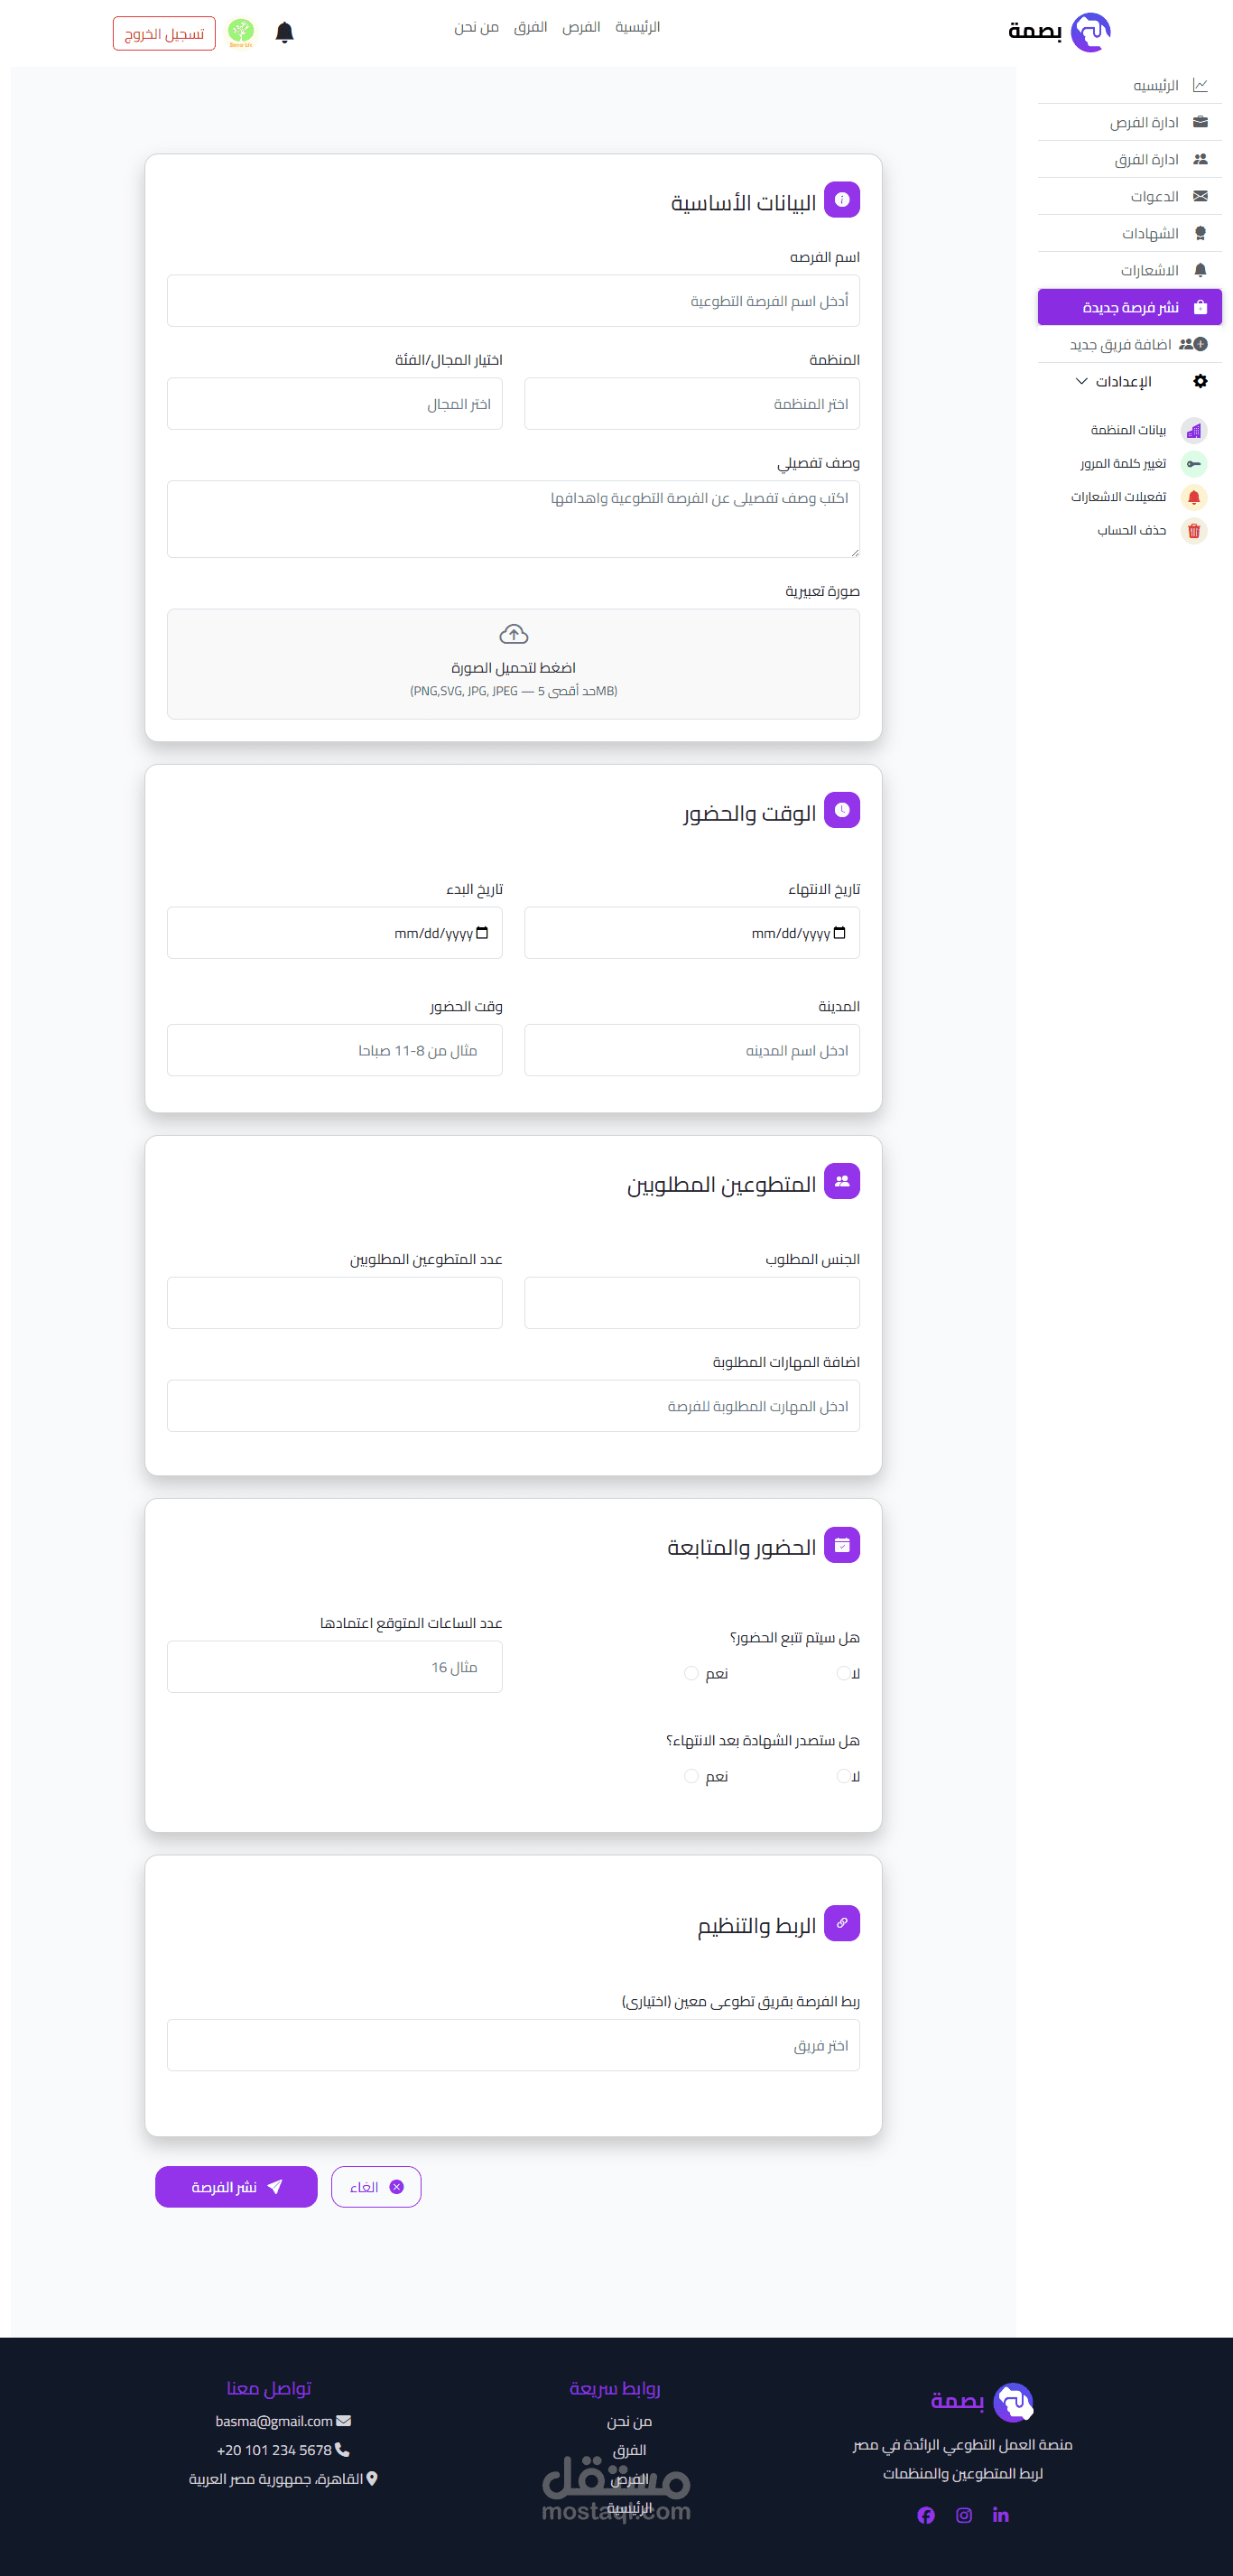Open the calendar picker for تاريخ الانتهاء
1233x2576 pixels.
tap(839, 933)
